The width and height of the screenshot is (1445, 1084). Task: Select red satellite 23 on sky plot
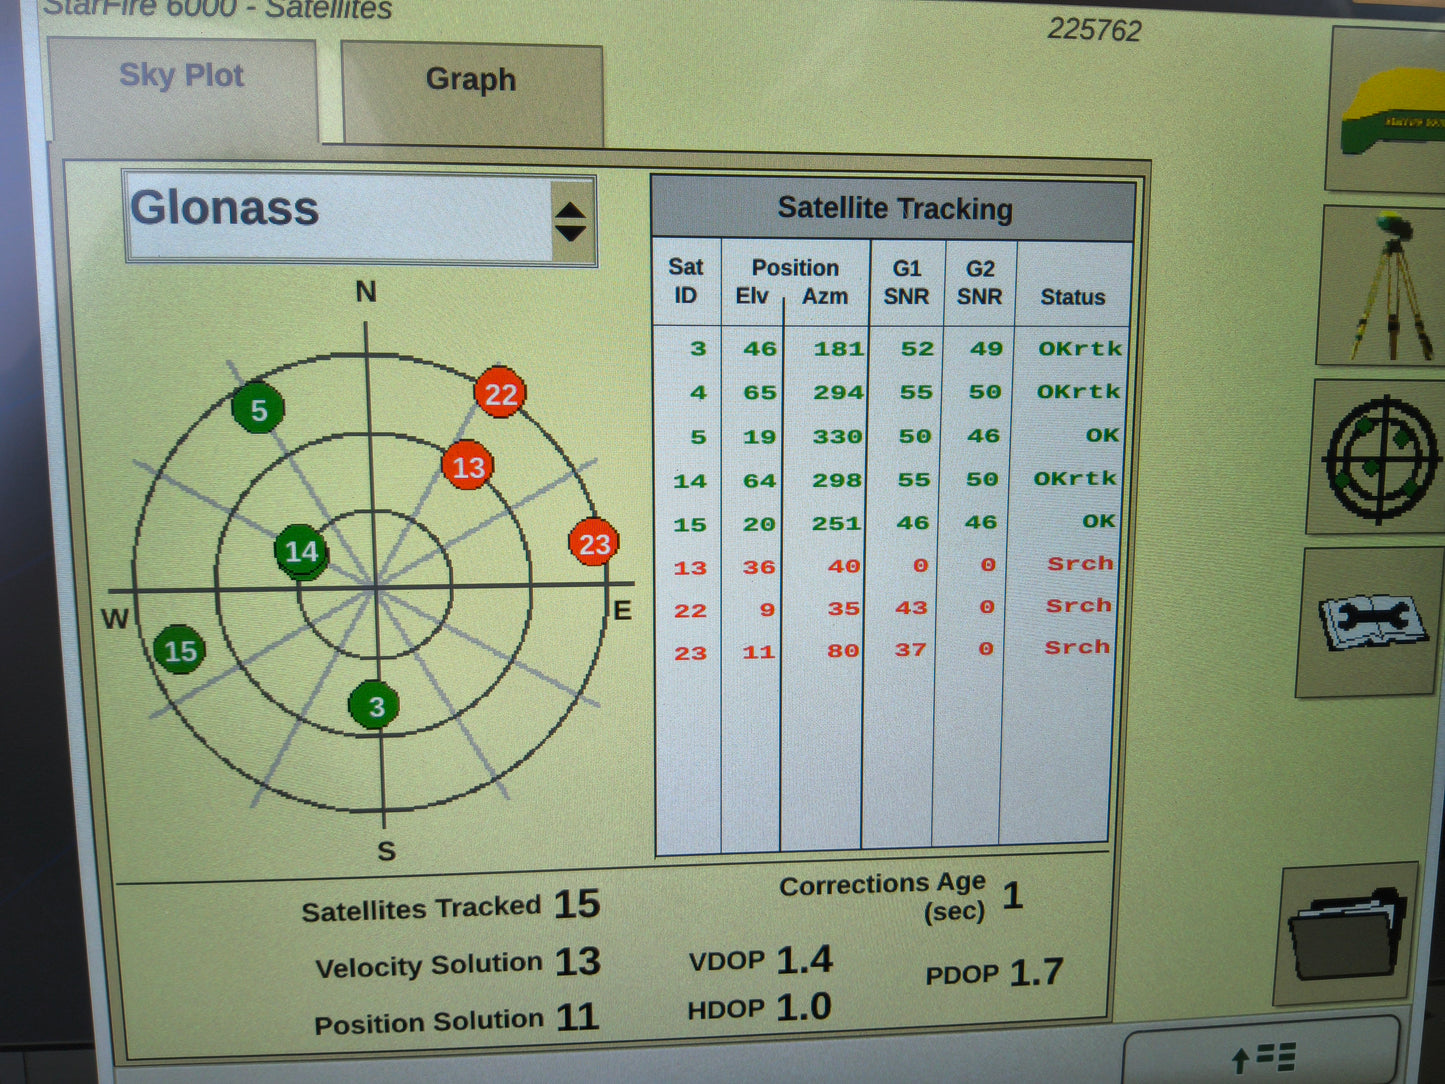tap(594, 543)
